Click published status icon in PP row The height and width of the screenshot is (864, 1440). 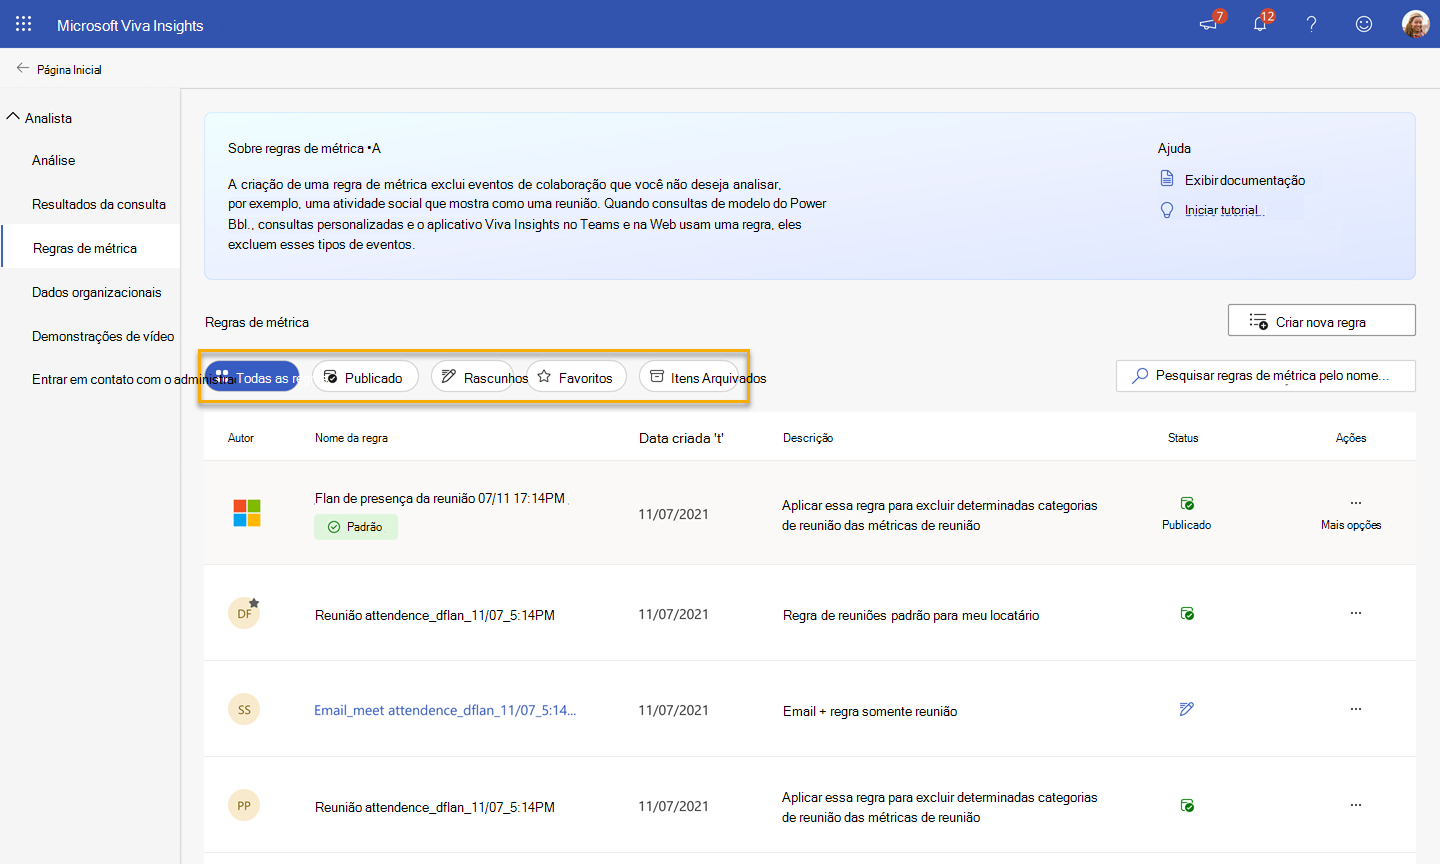(x=1187, y=805)
